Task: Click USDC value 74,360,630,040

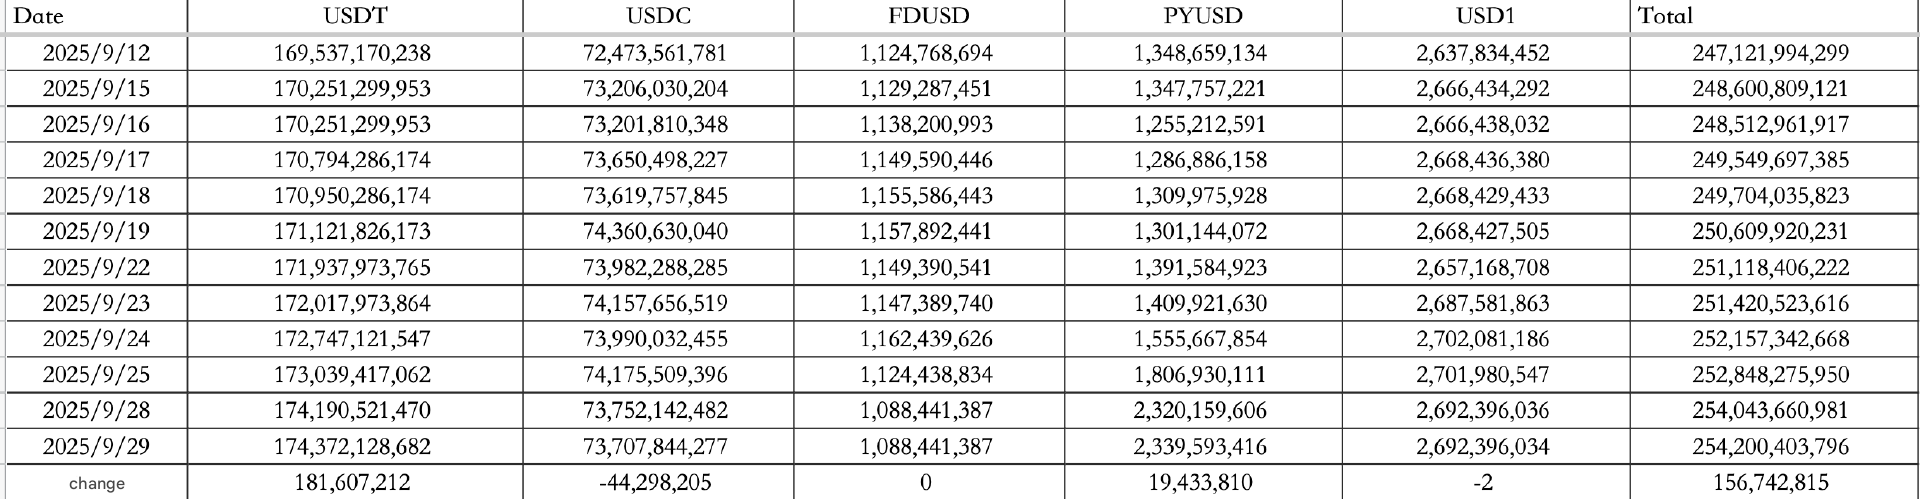Action: 655,232
